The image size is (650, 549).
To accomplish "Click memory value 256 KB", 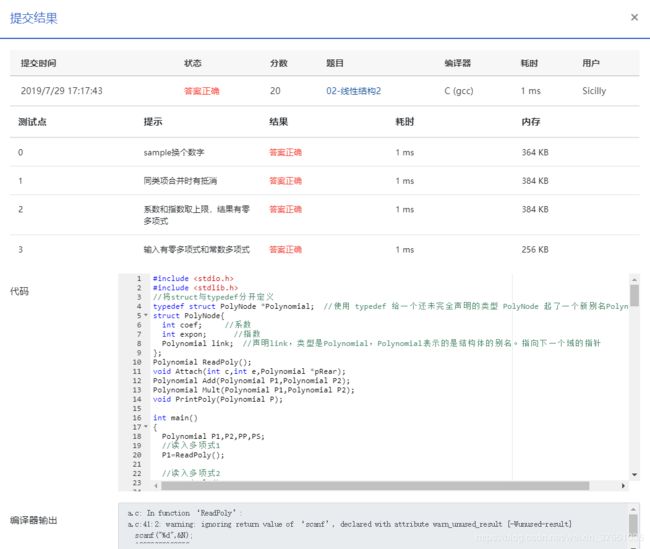I will click(535, 249).
